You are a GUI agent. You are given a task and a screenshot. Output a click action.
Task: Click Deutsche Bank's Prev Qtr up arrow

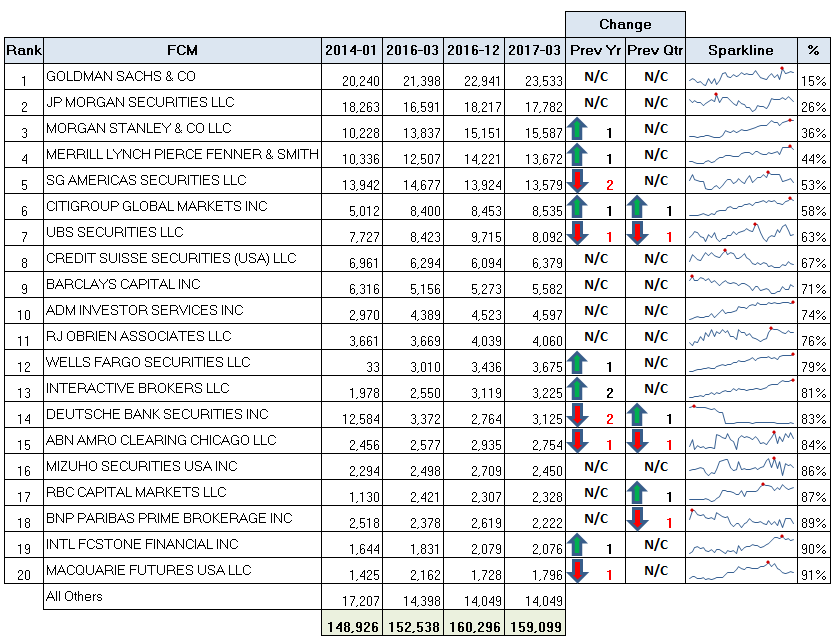[638, 415]
